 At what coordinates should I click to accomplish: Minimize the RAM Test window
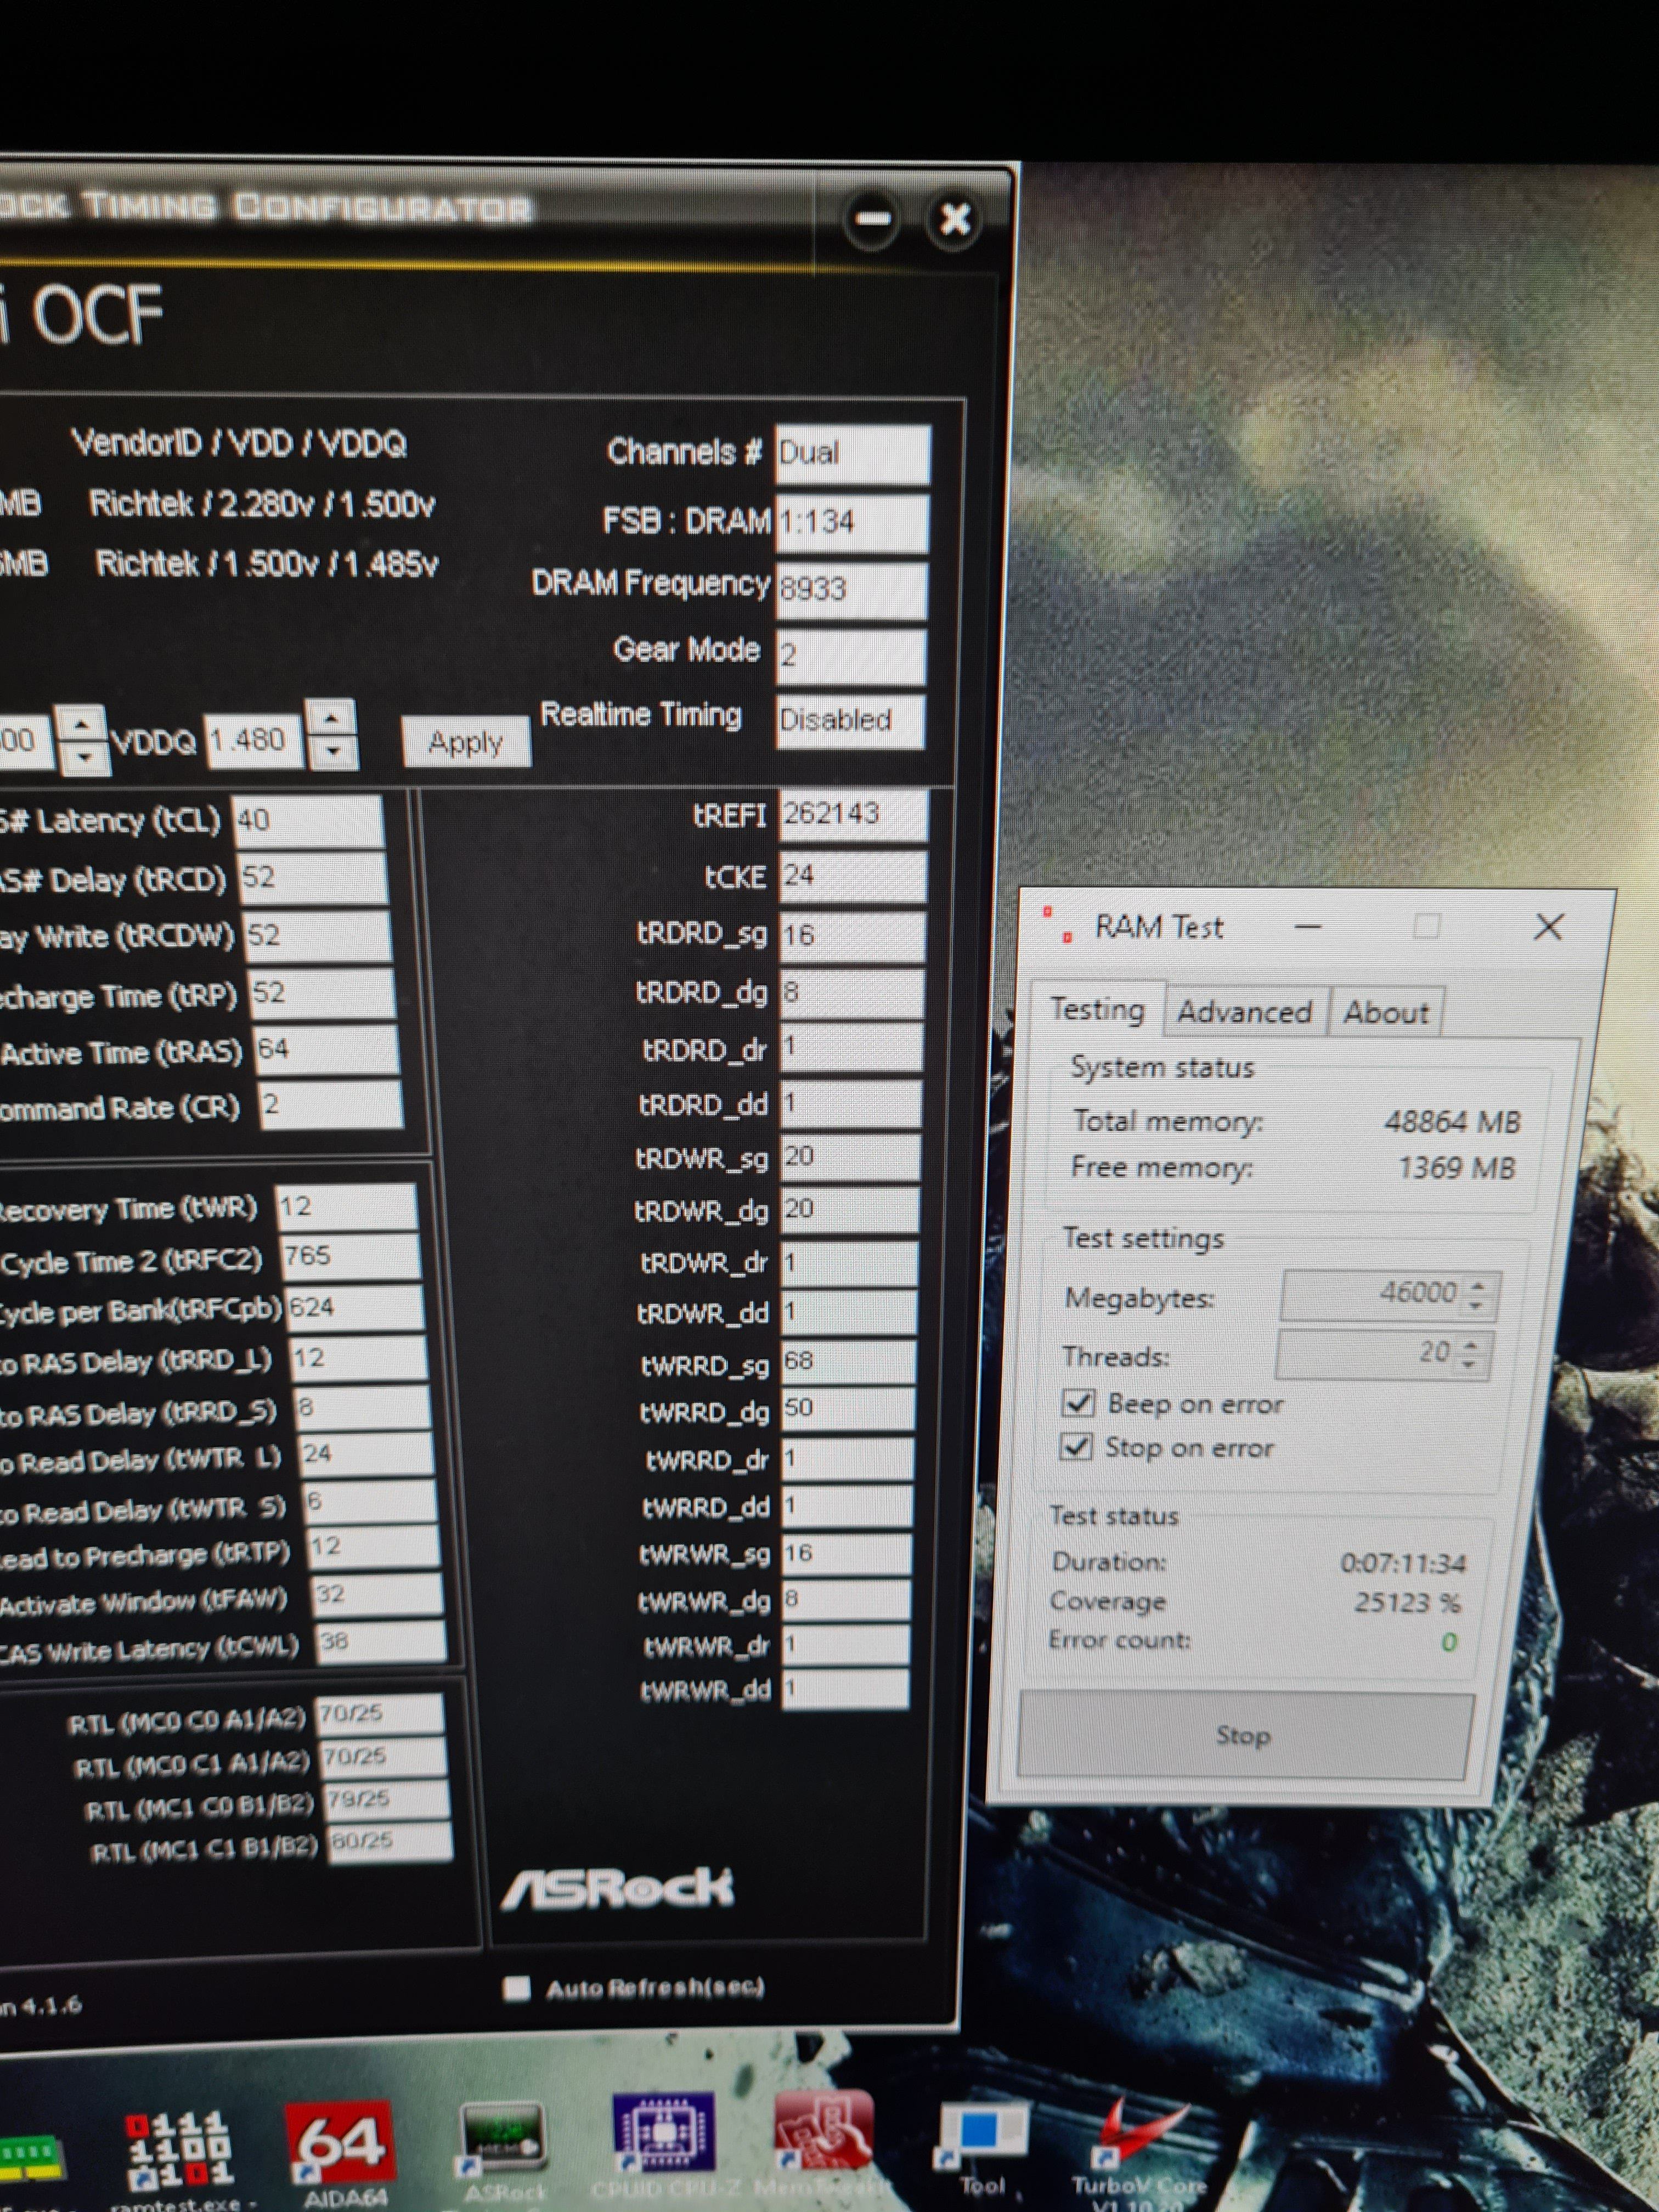(1308, 927)
